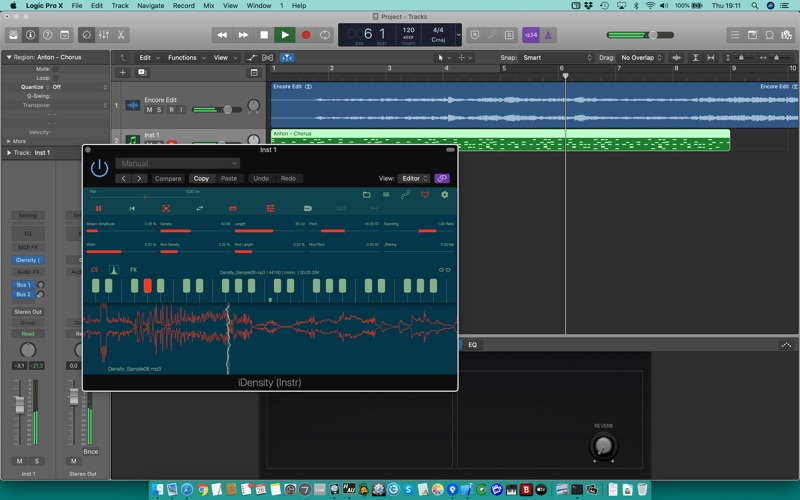Image resolution: width=800 pixels, height=500 pixels.
Task: Open the Loop Browser icon
Action: [x=769, y=35]
